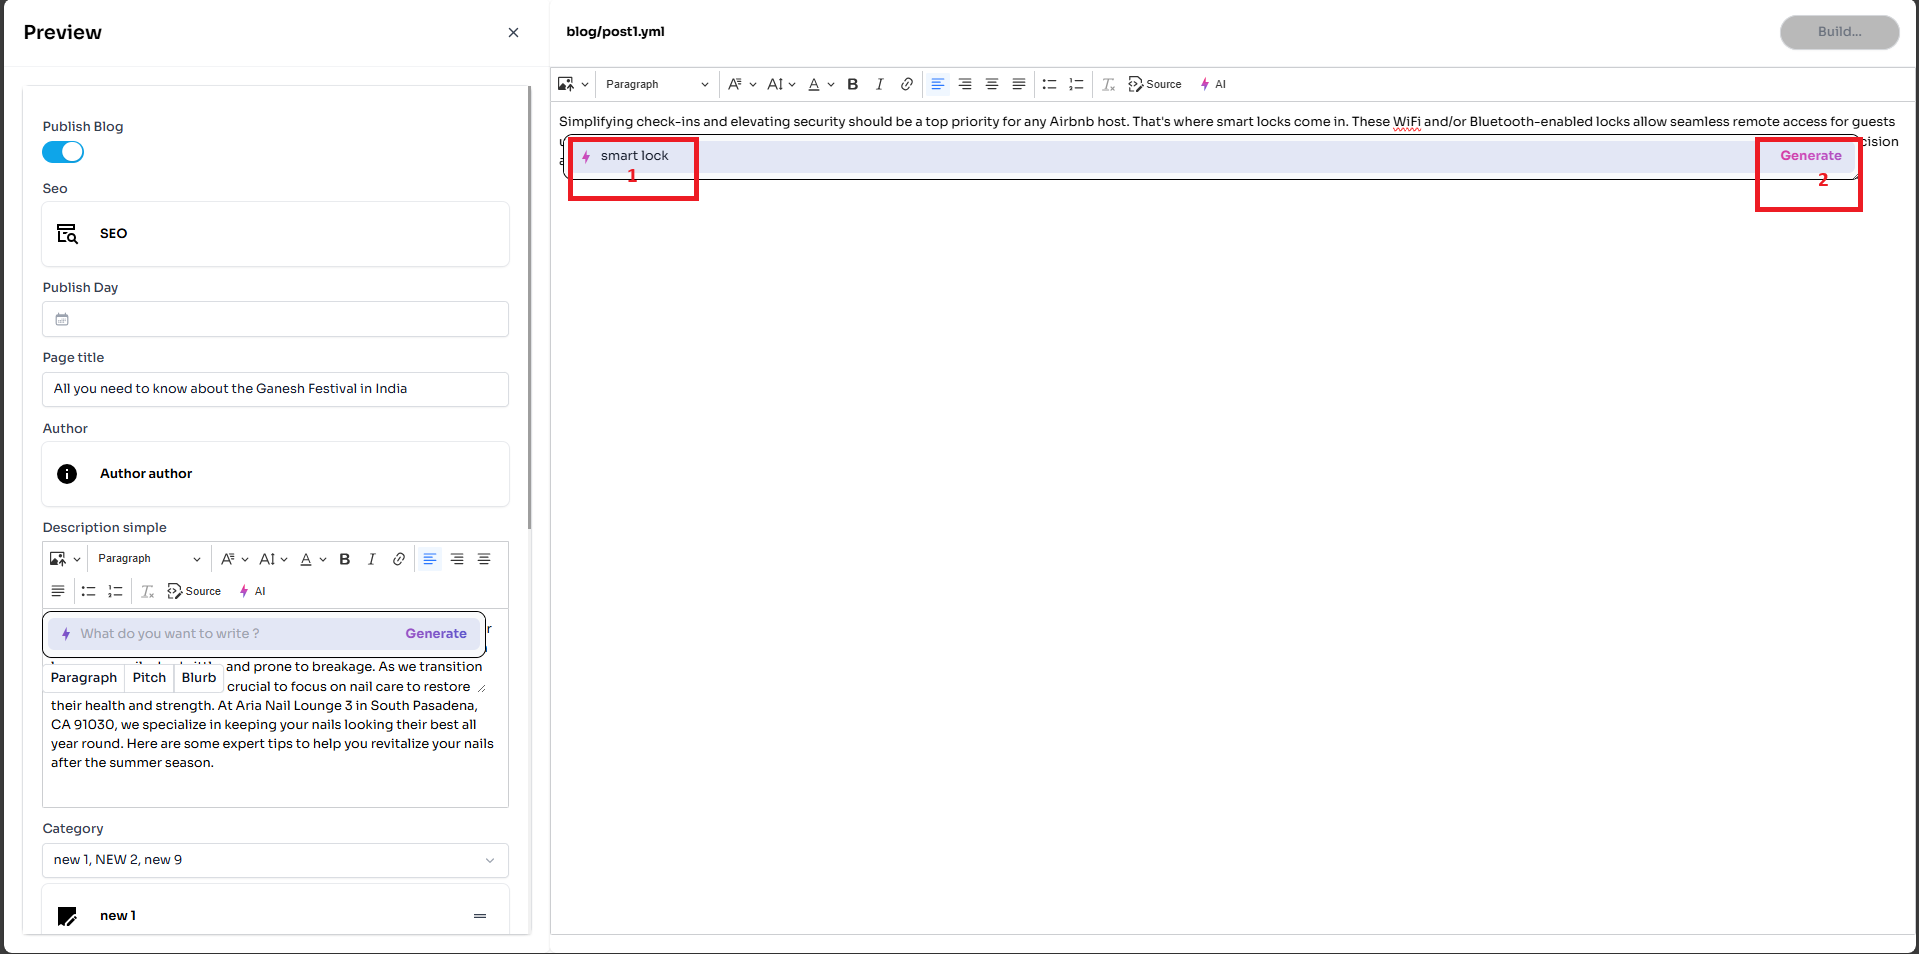Click Generate next to the smart lock prompt

pos(1810,156)
